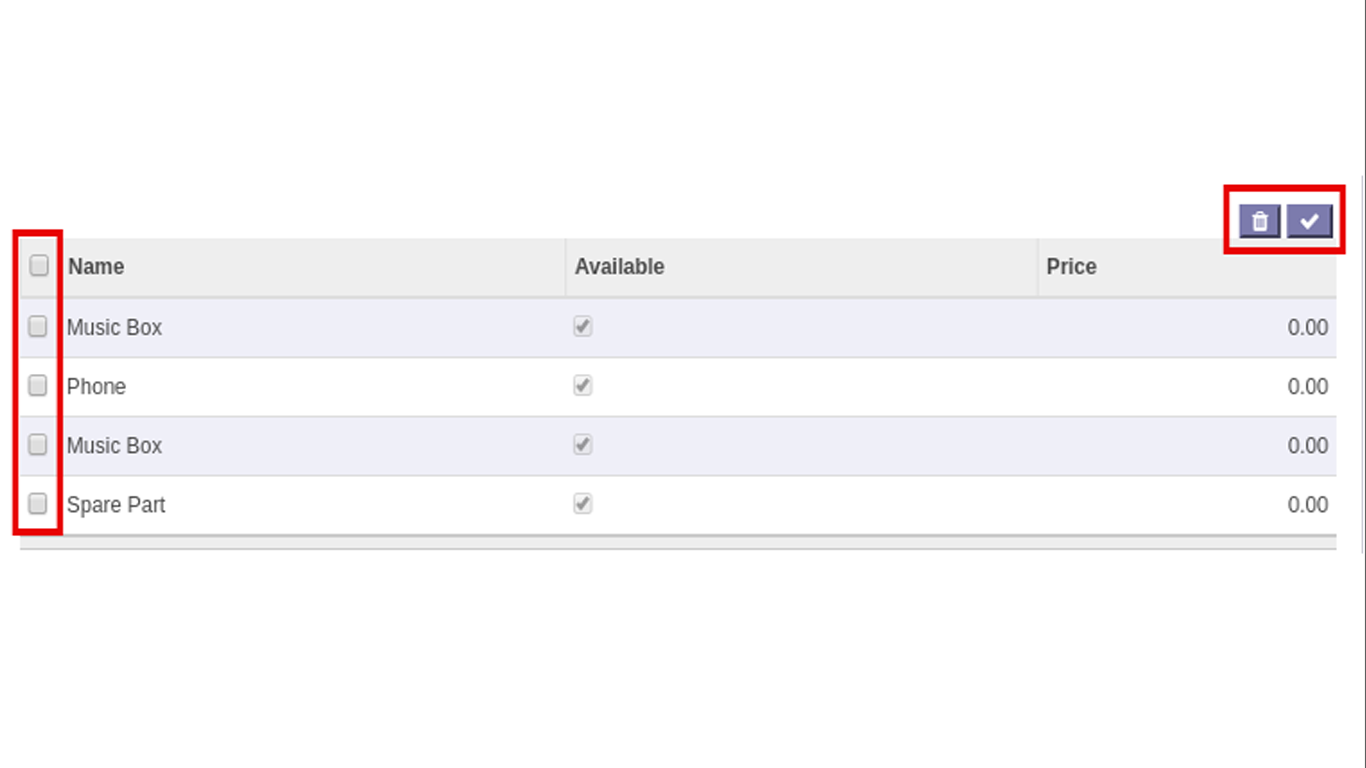Viewport: 1366px width, 768px height.
Task: Sort by the Name column header
Action: (96, 267)
